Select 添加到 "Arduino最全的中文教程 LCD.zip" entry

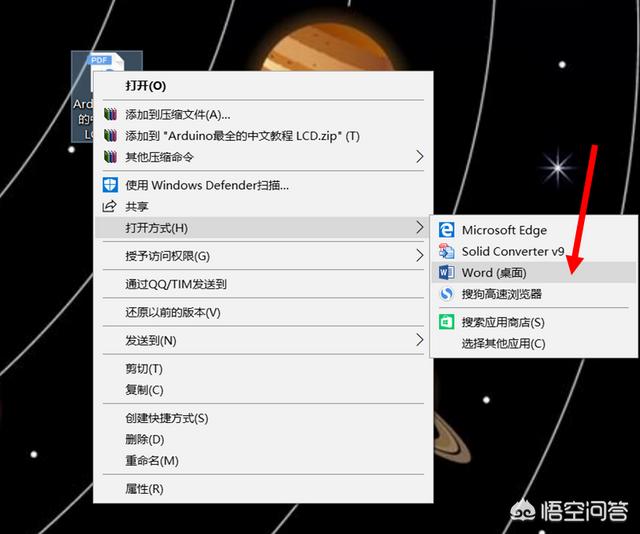[x=263, y=136]
